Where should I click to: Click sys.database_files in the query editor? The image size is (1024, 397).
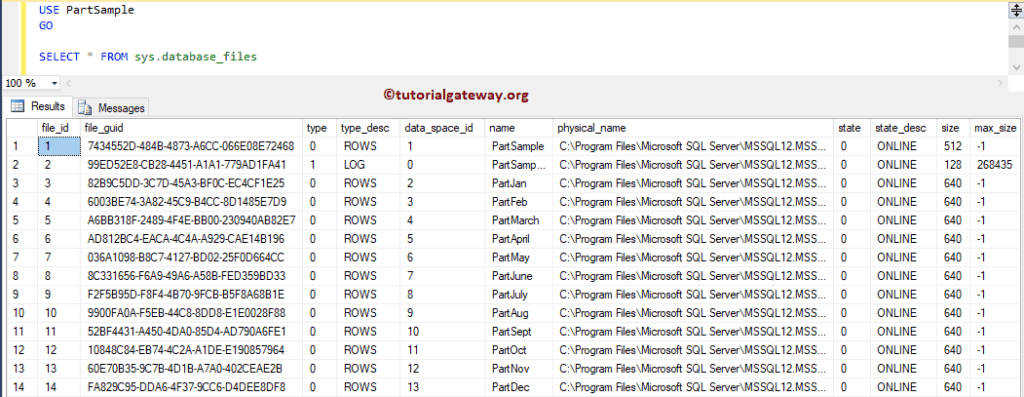click(x=195, y=57)
